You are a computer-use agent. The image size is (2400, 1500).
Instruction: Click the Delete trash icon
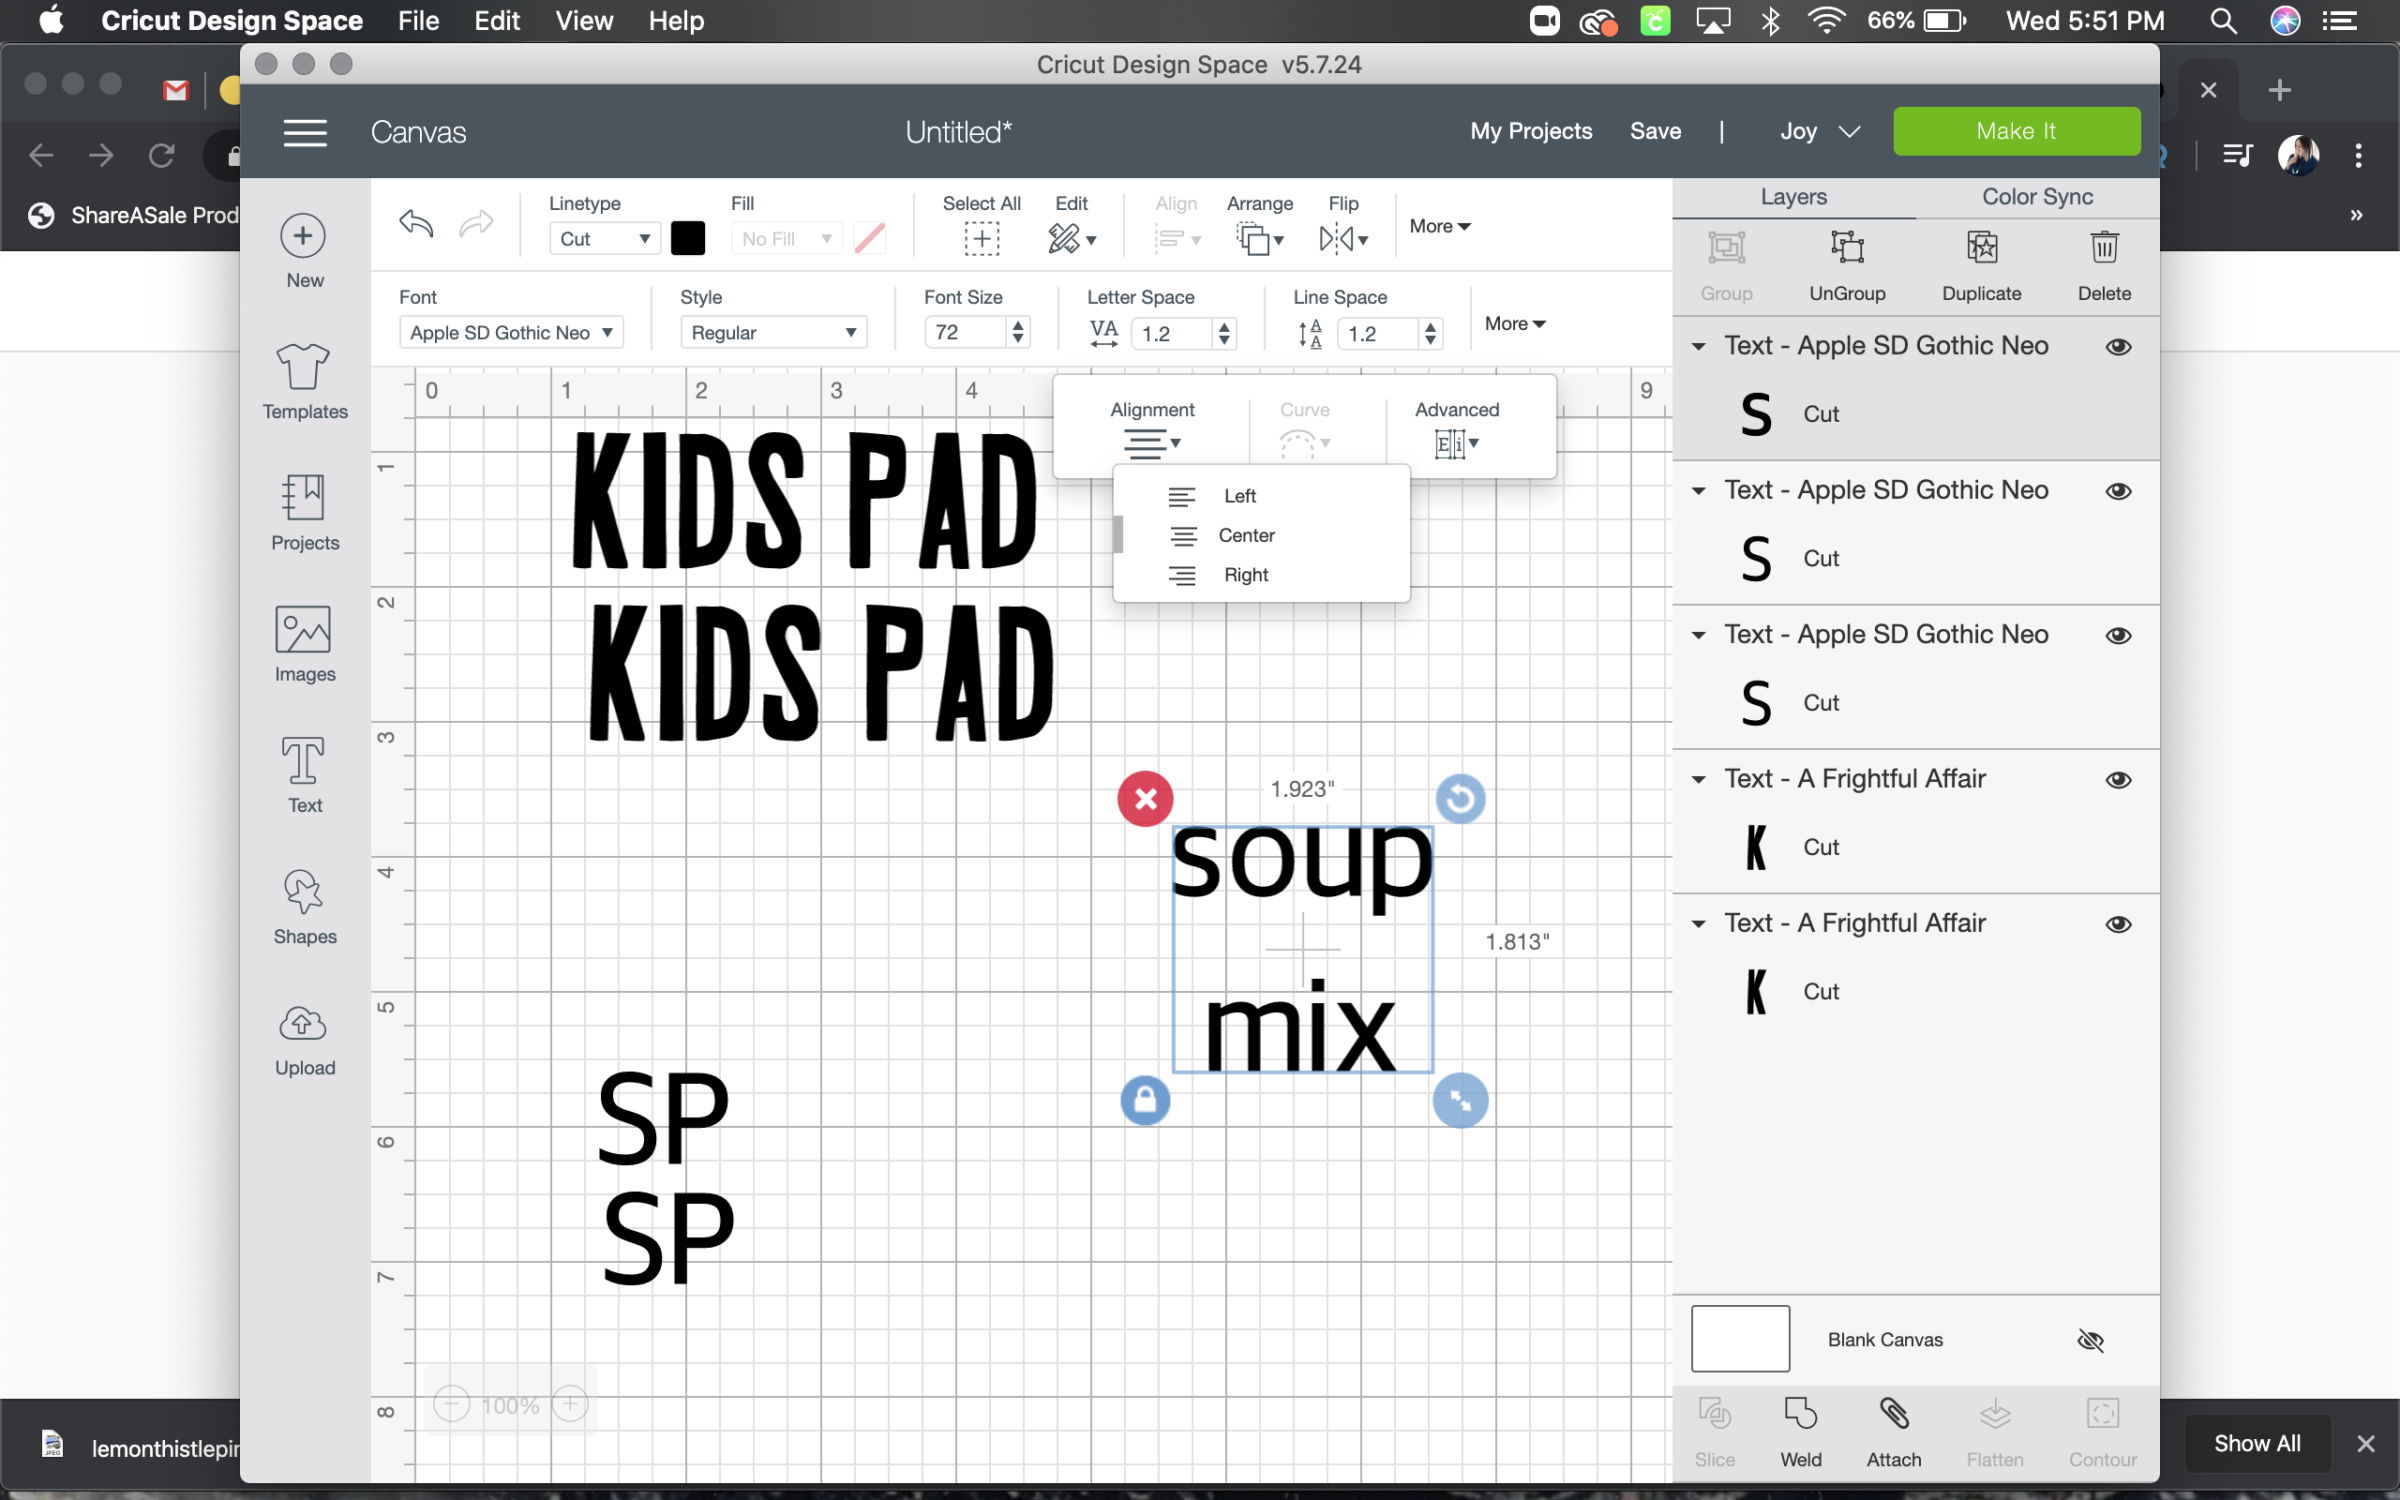(2104, 247)
